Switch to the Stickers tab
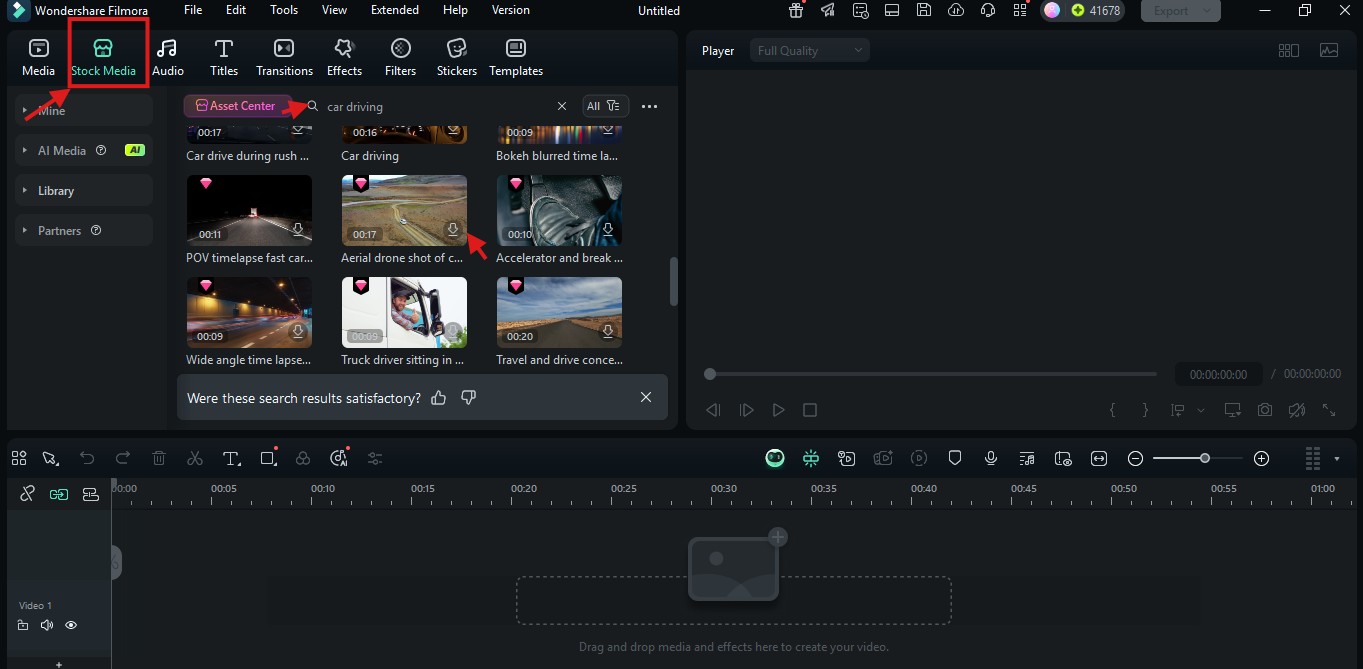Viewport: 1363px width, 669px height. 456,58
